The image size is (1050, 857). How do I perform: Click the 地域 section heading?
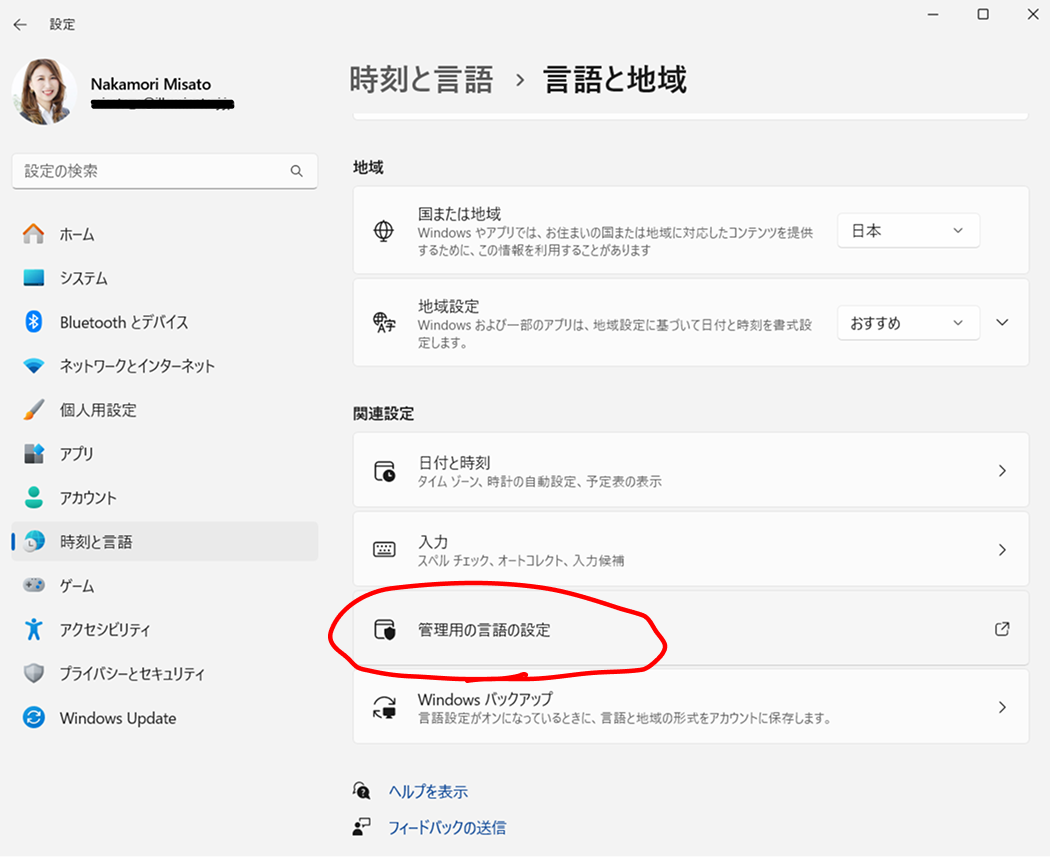pyautogui.click(x=368, y=167)
